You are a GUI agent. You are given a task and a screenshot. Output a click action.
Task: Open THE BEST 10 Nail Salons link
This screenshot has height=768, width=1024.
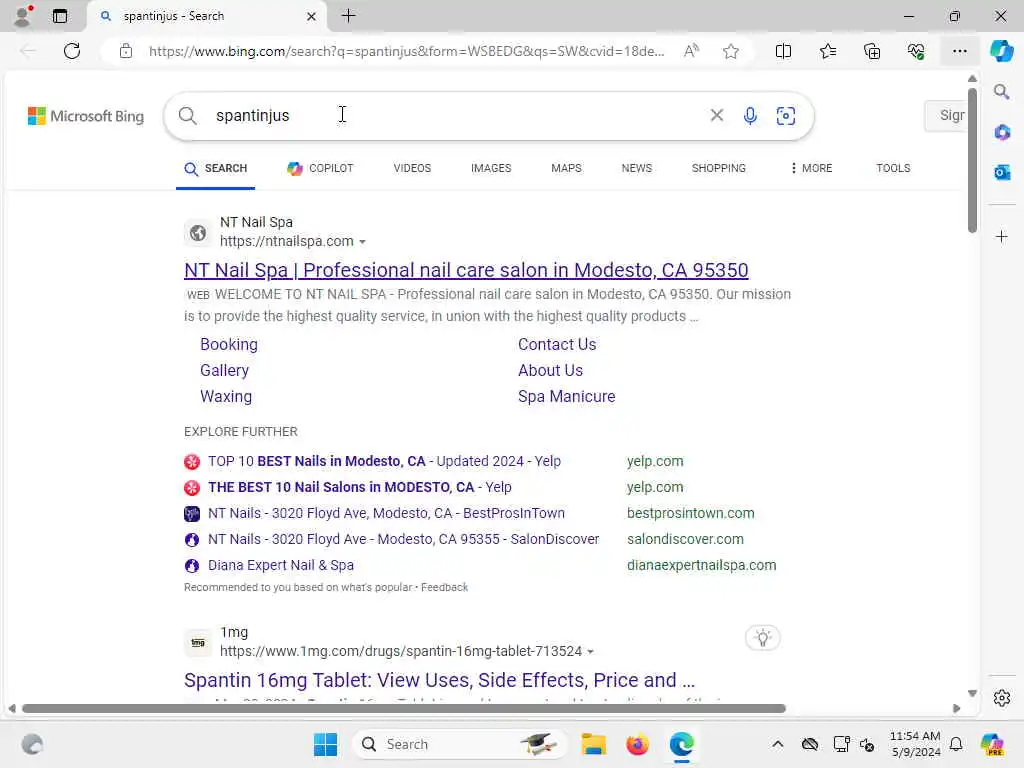[360, 487]
